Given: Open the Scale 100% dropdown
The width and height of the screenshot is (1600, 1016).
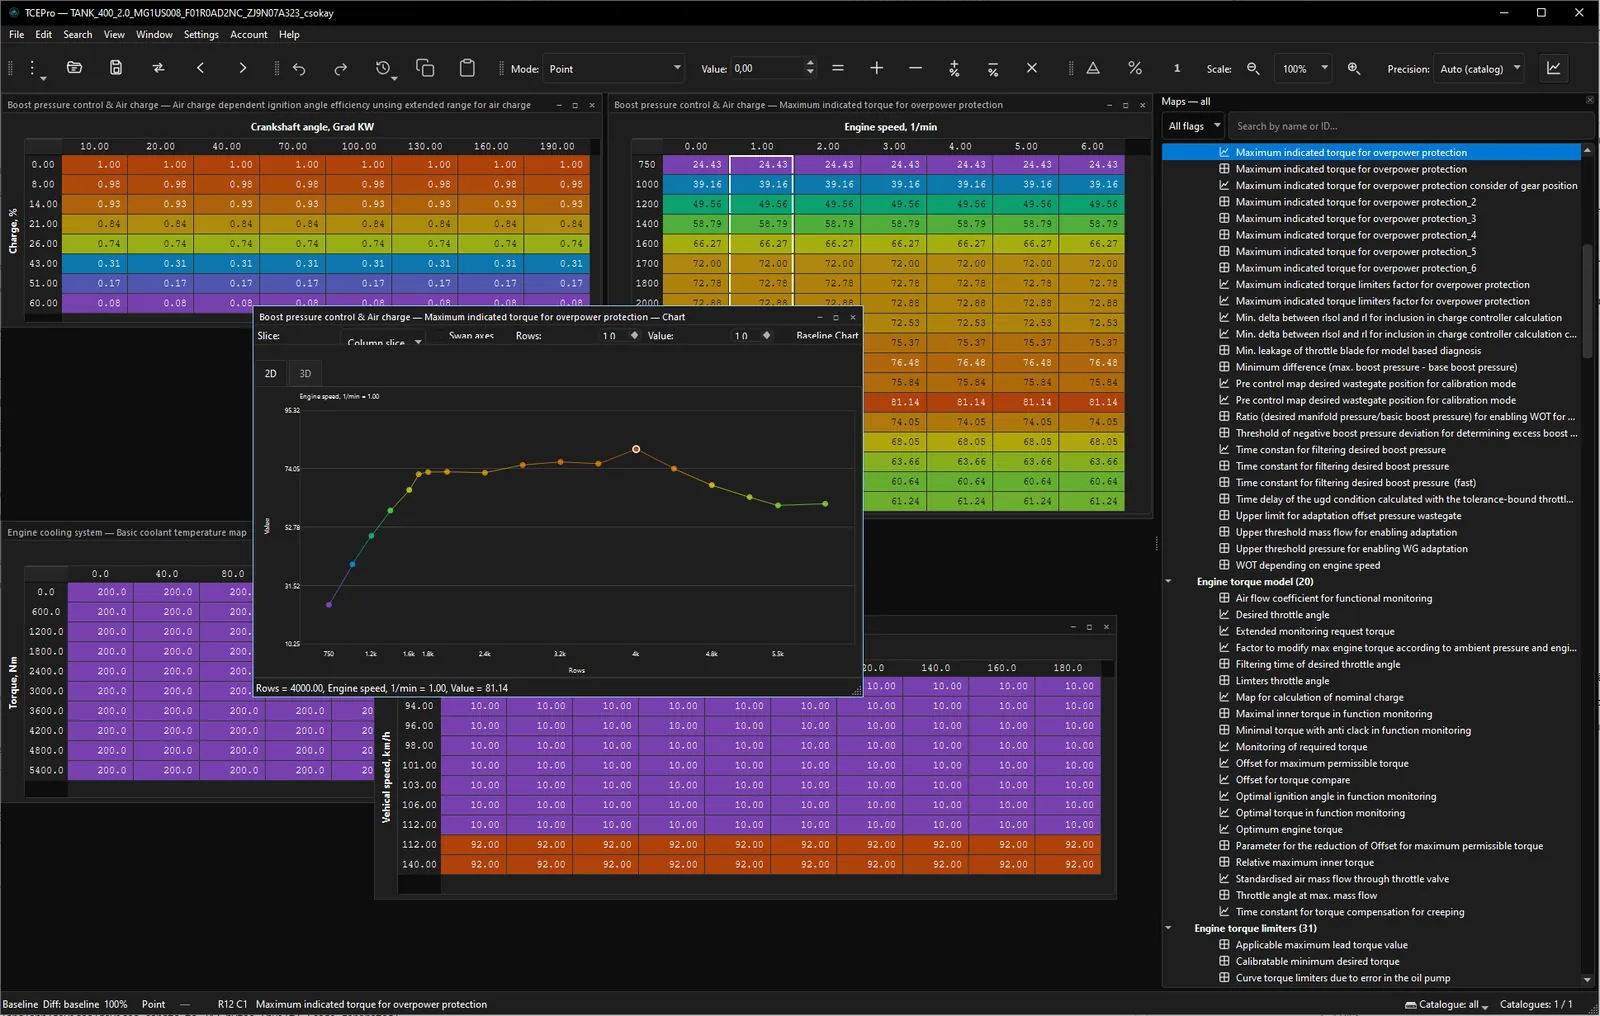Looking at the screenshot, I should 1303,68.
